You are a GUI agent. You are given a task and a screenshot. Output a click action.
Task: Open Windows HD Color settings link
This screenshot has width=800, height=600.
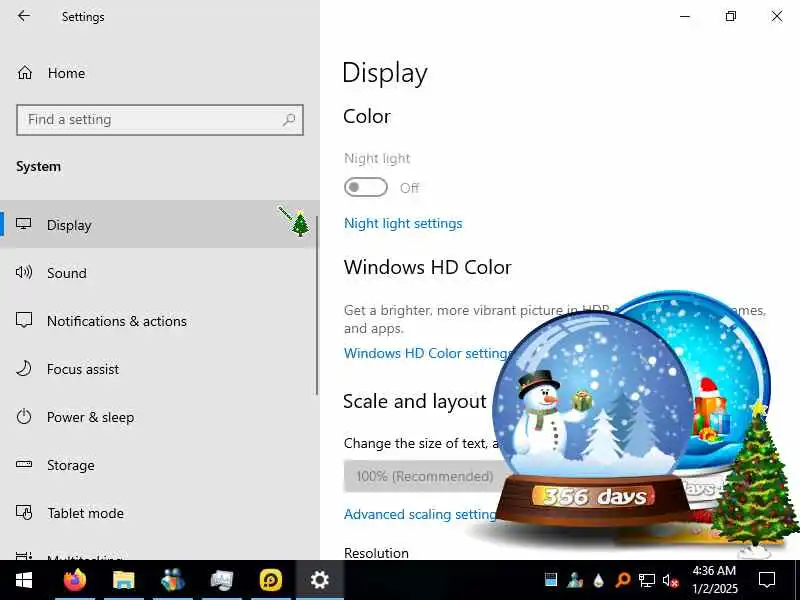tap(427, 353)
